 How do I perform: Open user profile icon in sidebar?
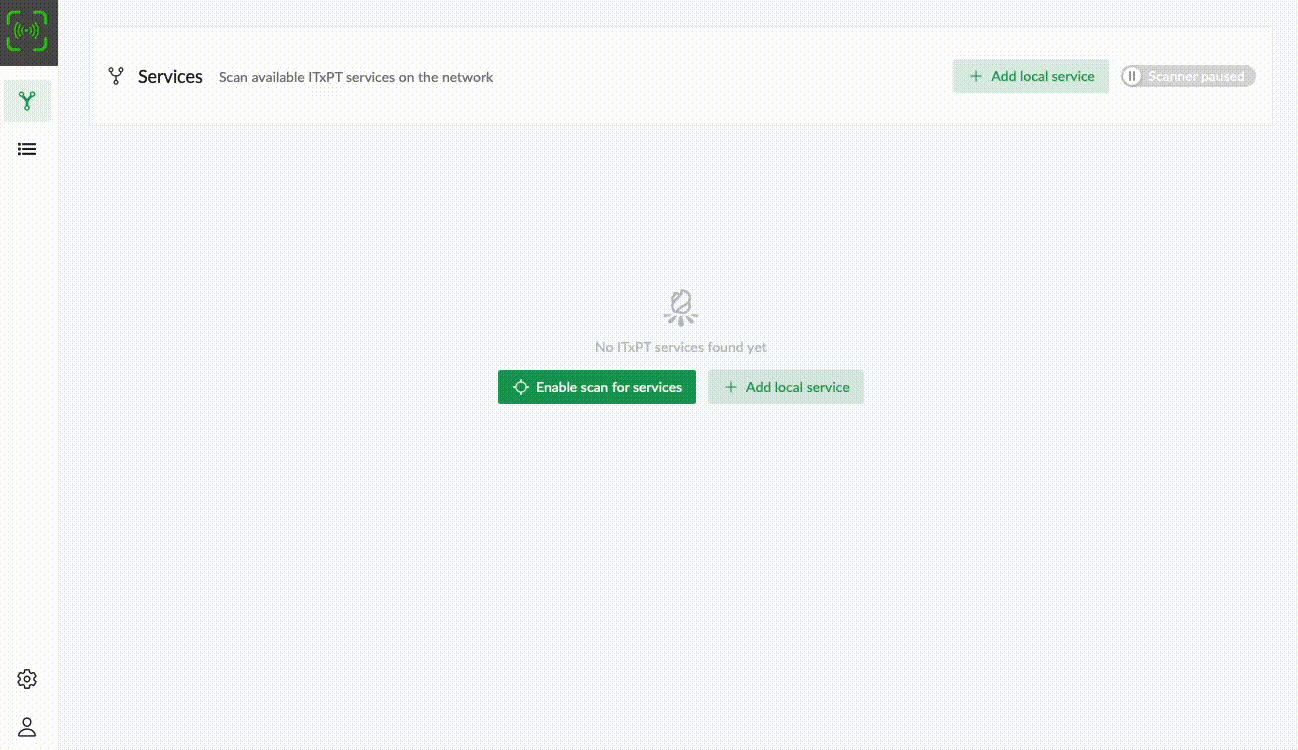click(28, 727)
